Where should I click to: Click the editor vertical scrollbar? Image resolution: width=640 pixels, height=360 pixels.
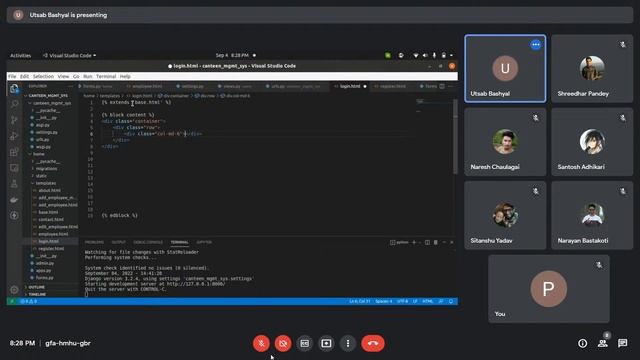pyautogui.click(x=455, y=136)
